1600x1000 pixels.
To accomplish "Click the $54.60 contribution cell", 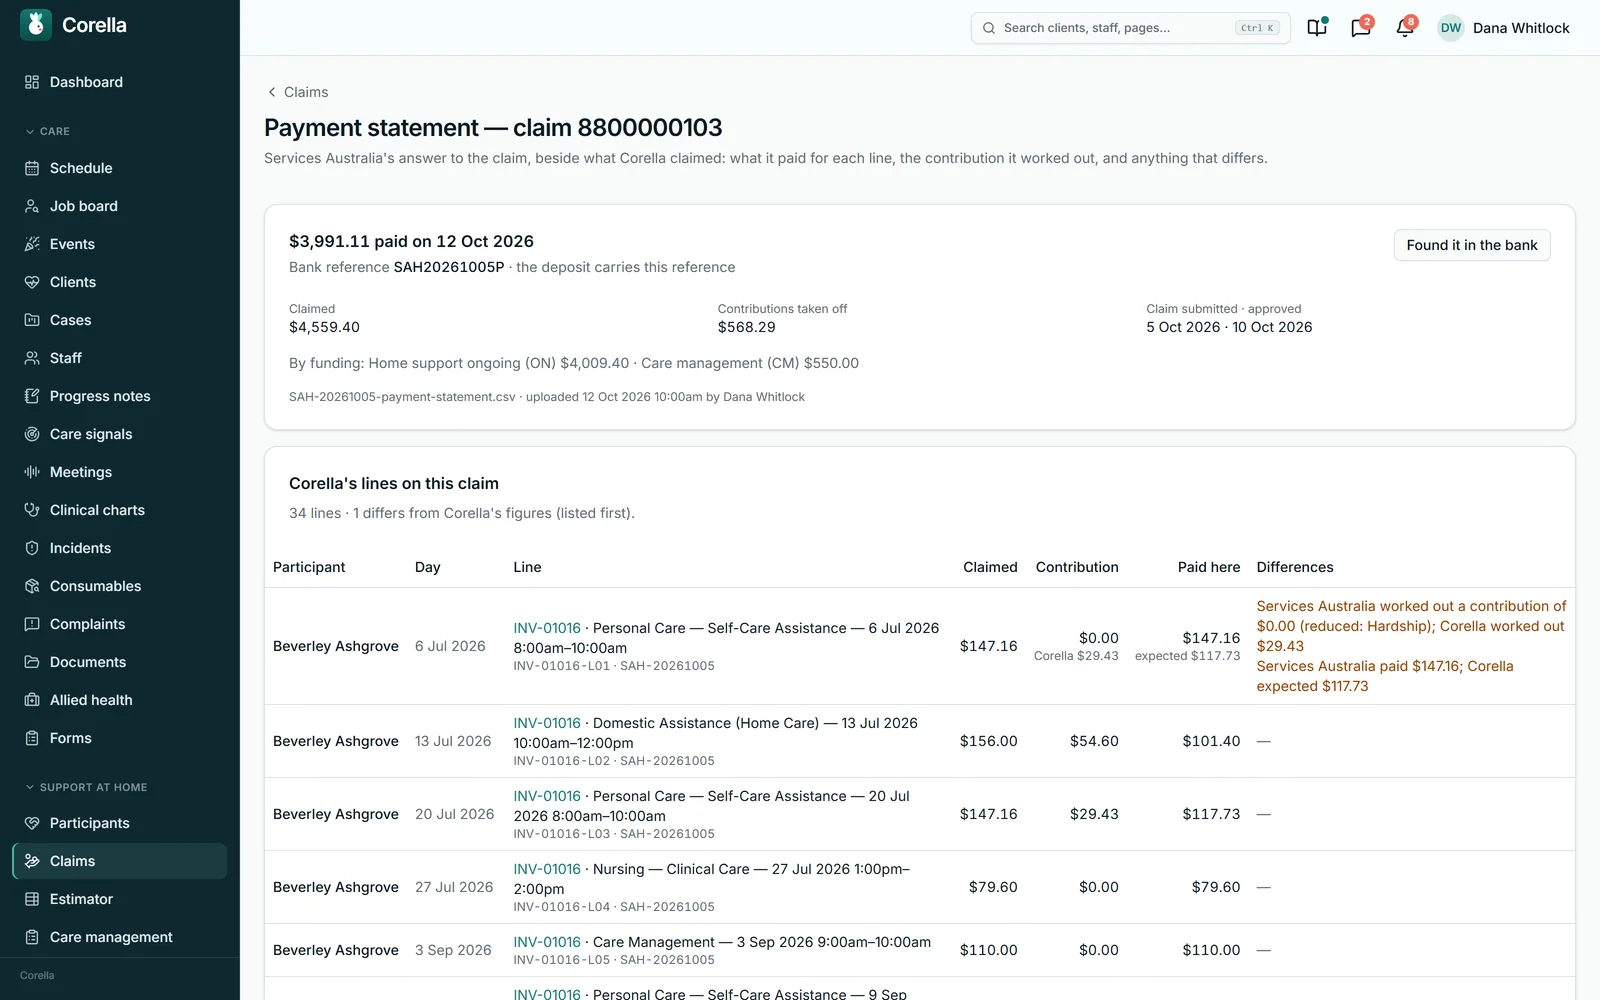I will click(x=1094, y=741).
